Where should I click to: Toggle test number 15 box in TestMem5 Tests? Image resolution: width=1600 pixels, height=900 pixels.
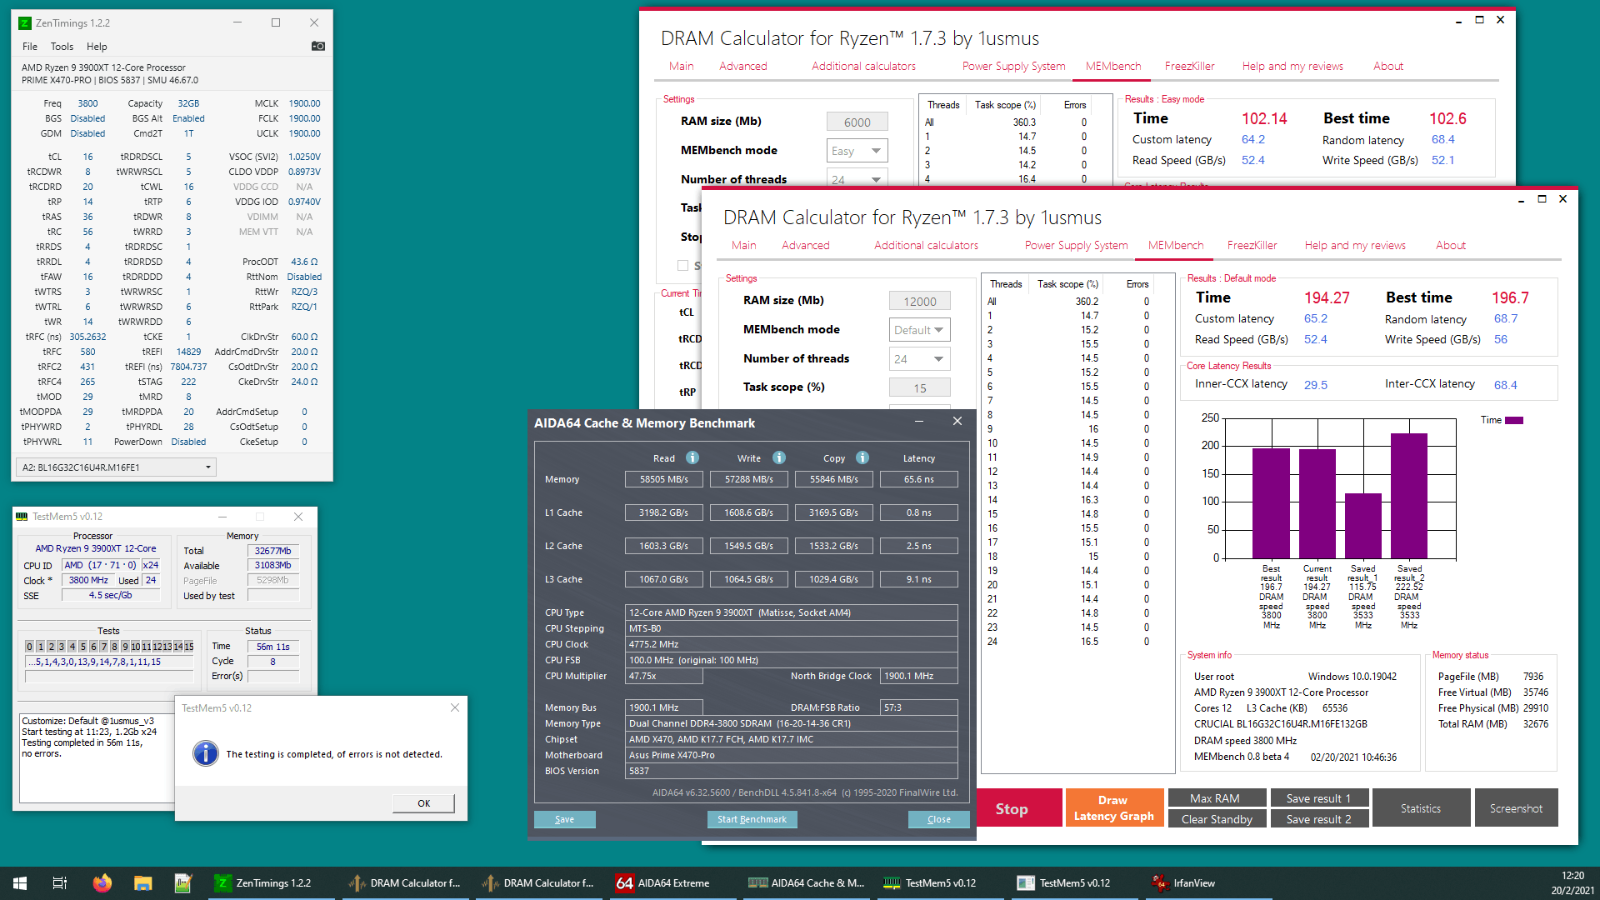pos(189,647)
